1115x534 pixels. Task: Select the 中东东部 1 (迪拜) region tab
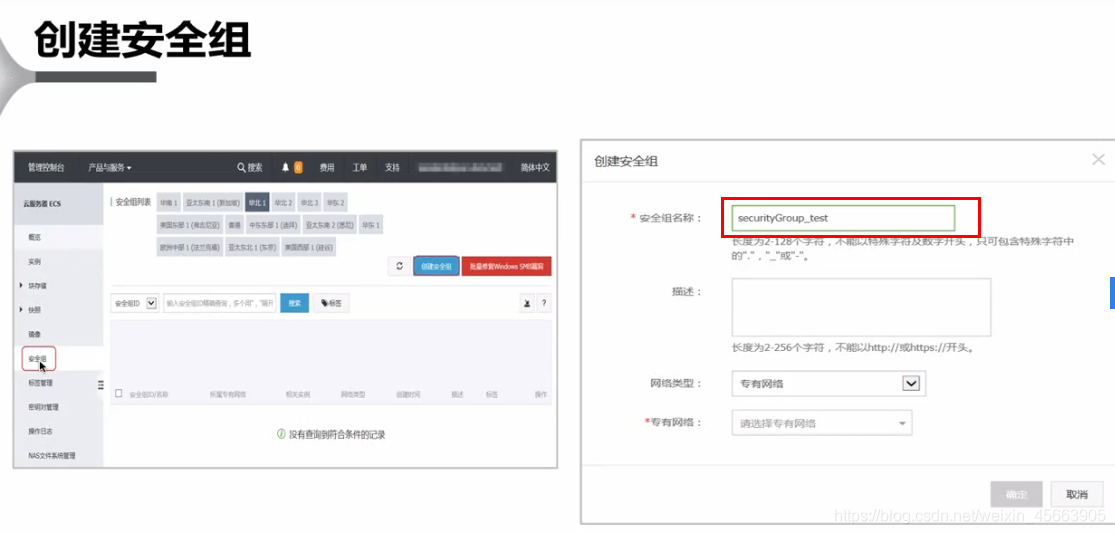[x=272, y=225]
